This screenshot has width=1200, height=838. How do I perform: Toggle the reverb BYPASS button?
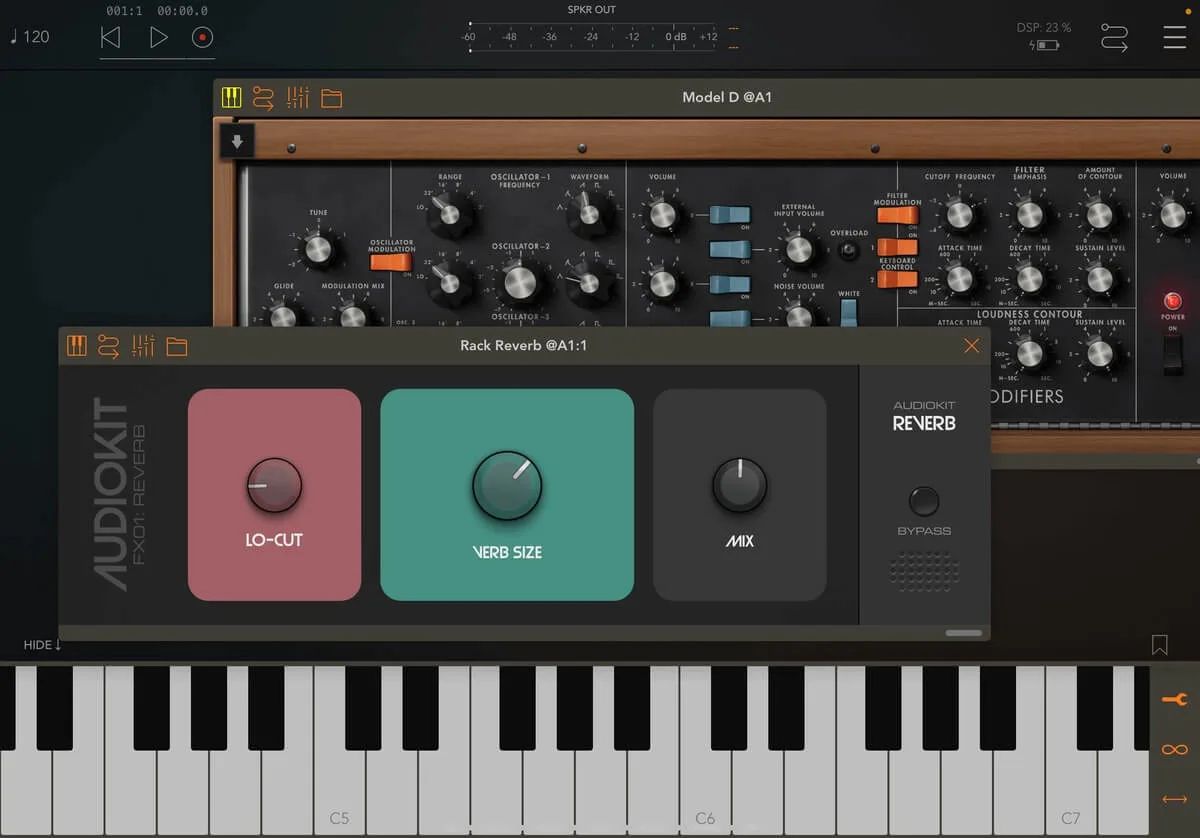[924, 501]
